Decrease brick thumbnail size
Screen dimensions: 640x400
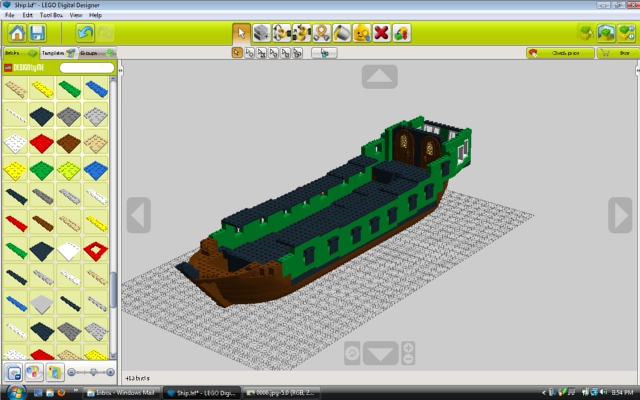[x=71, y=372]
